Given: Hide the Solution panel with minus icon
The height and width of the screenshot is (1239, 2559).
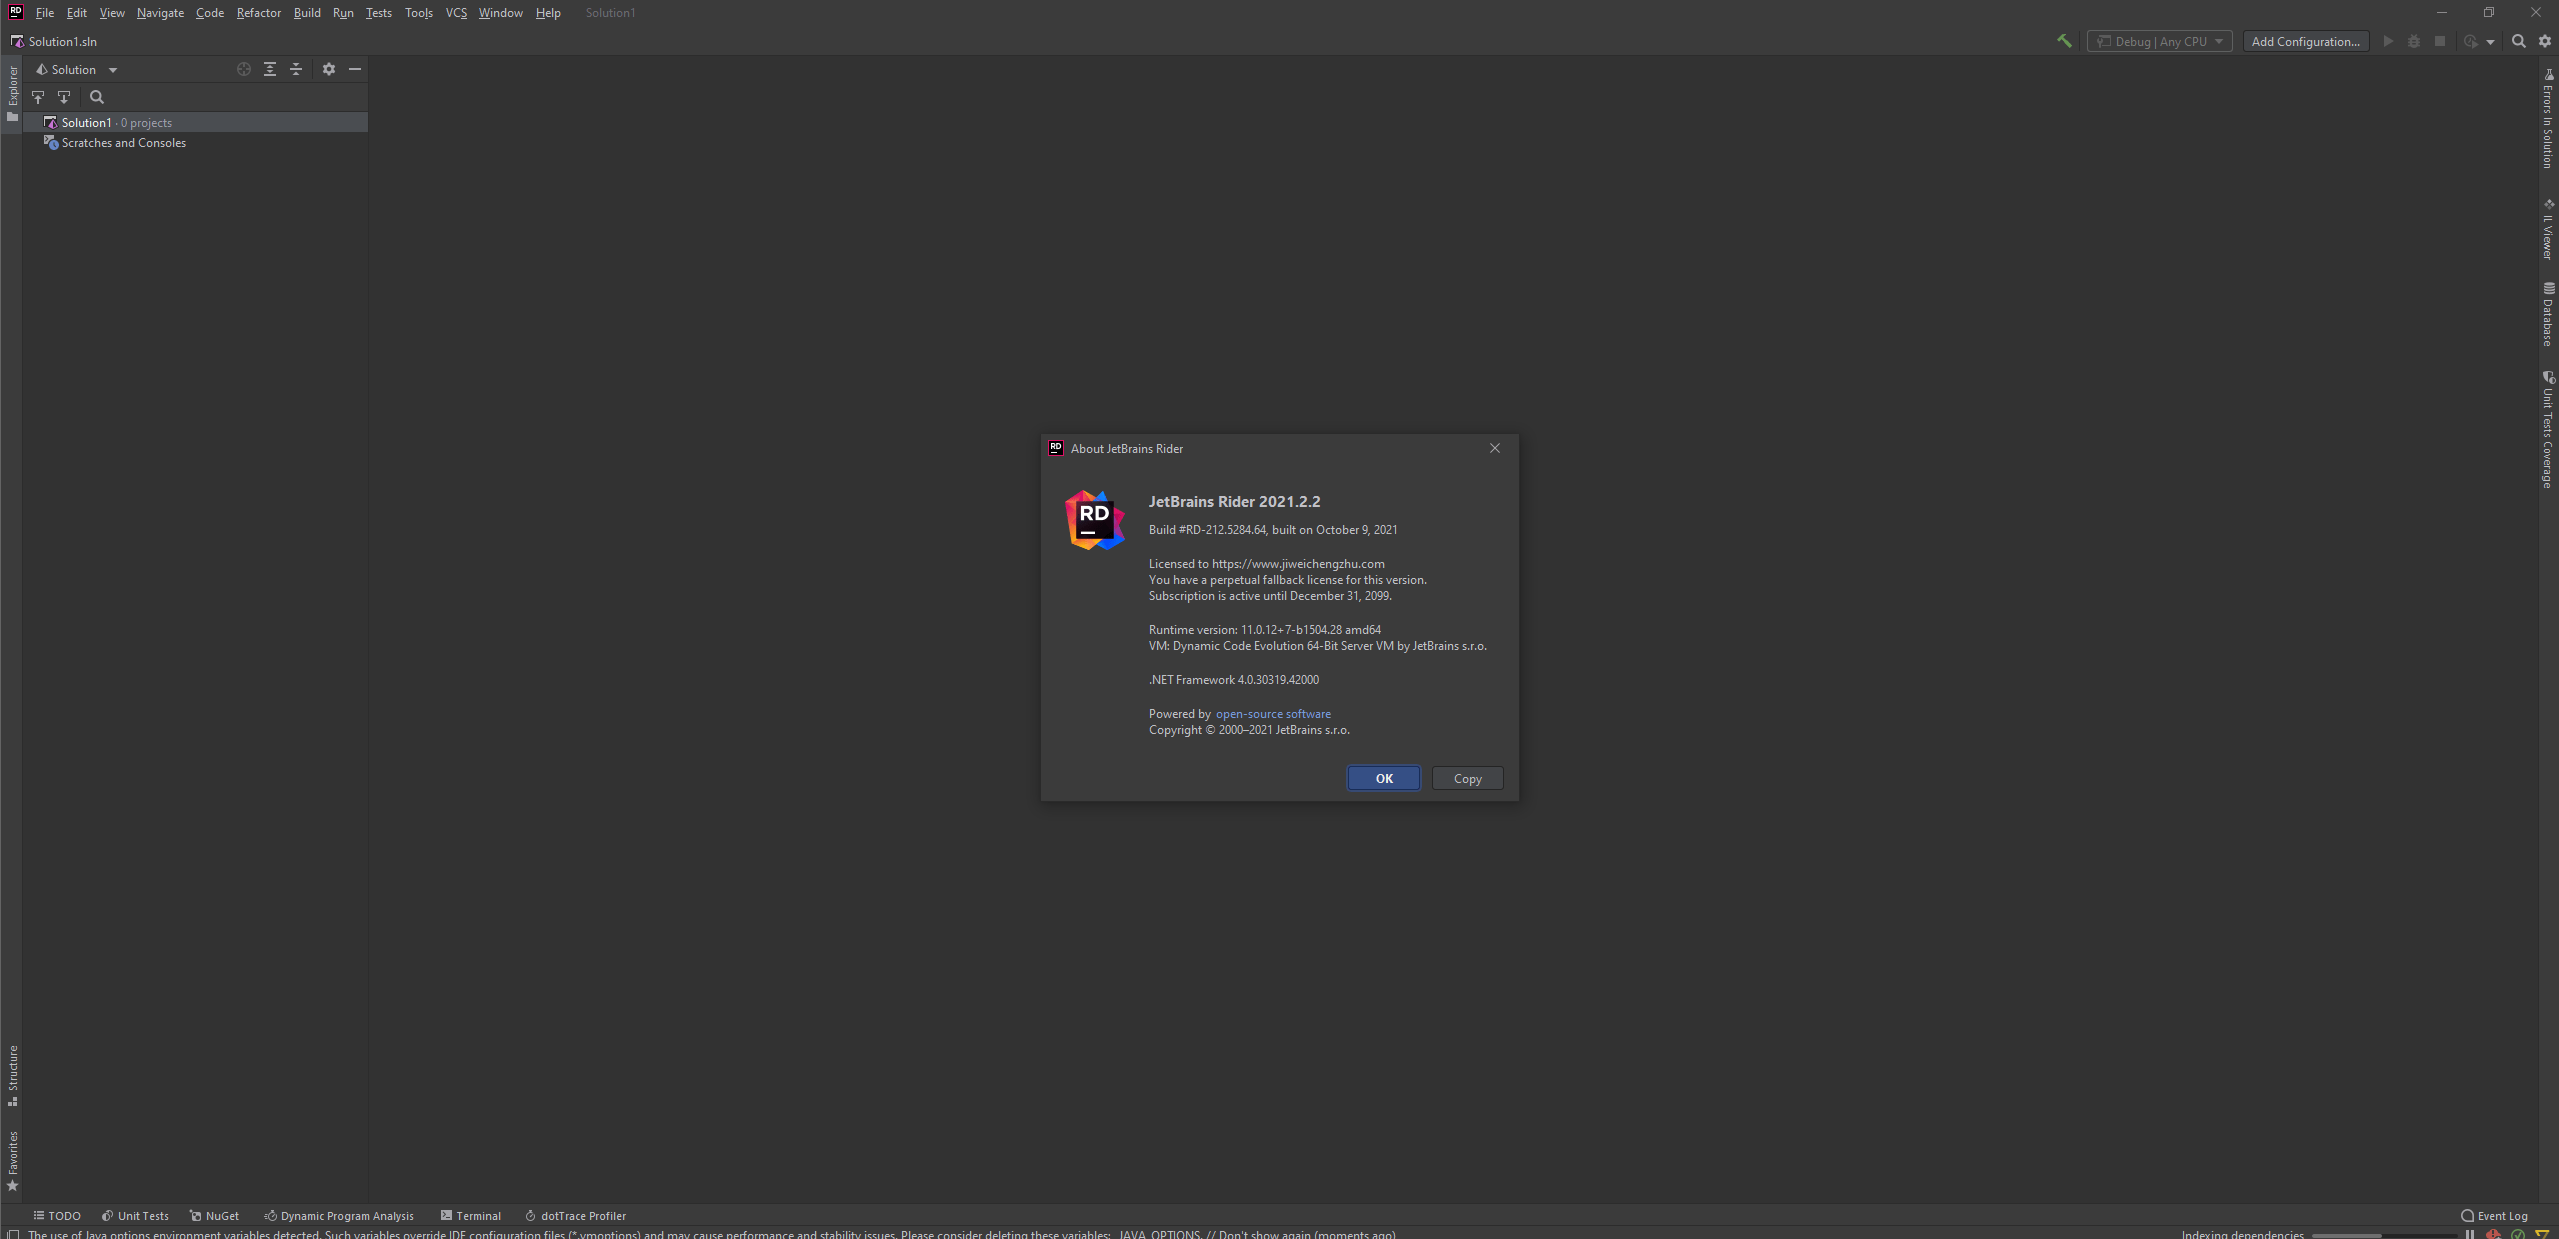Looking at the screenshot, I should pos(355,69).
